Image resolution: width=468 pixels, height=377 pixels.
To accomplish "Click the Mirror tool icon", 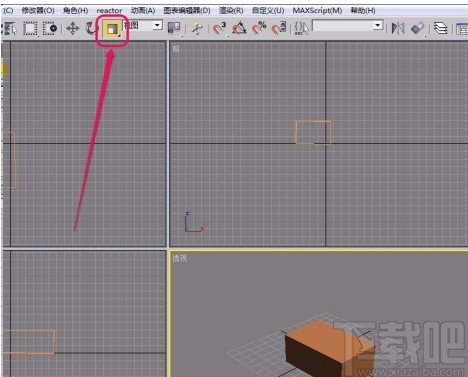I will coord(398,29).
